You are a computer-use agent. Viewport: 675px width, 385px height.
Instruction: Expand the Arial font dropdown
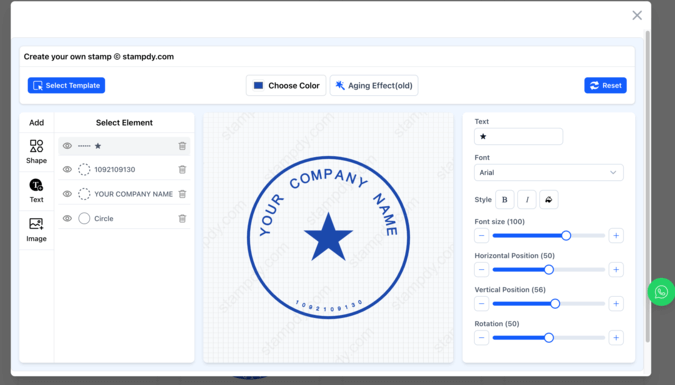[x=548, y=173]
